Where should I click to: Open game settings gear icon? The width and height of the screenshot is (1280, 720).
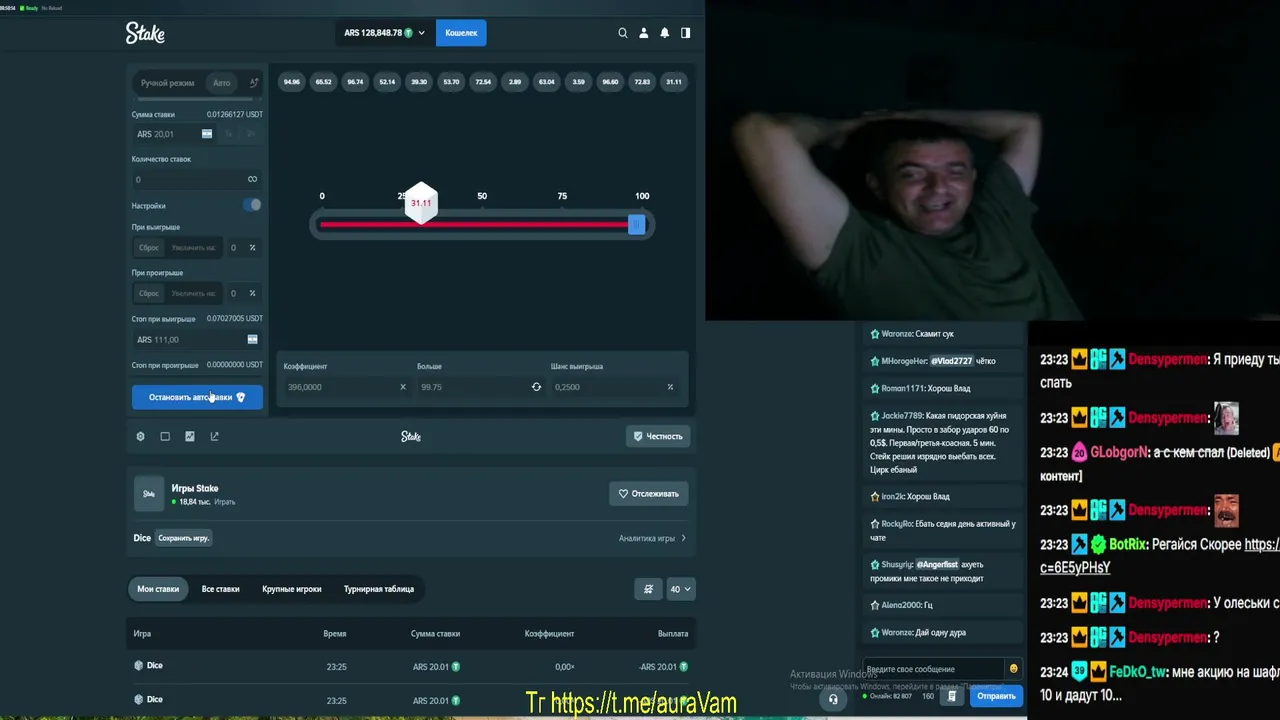tap(140, 436)
